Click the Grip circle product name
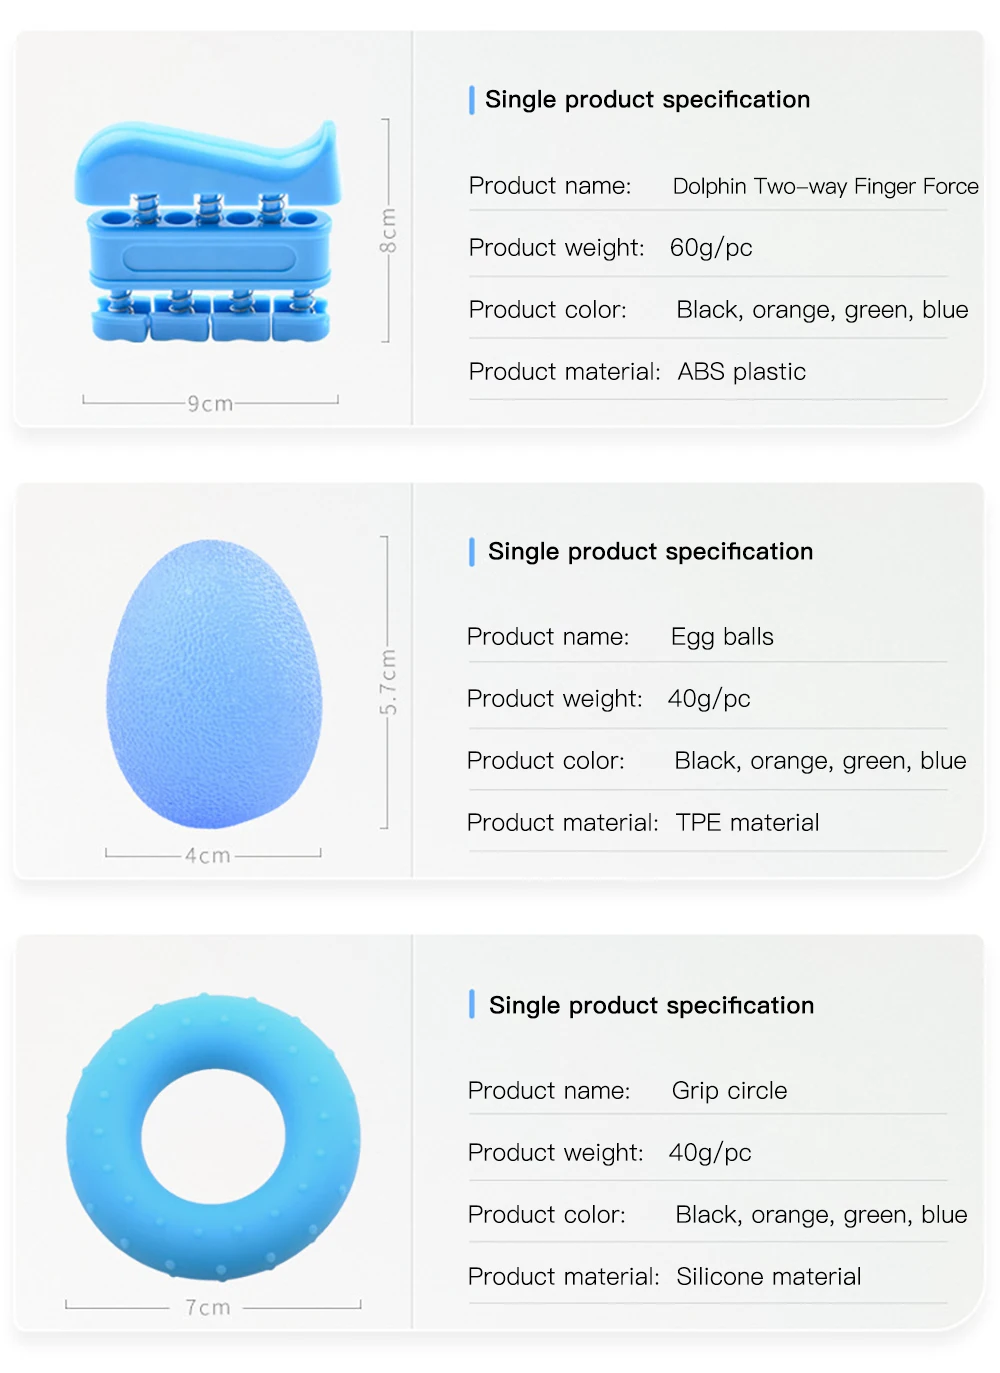 pos(729,1091)
